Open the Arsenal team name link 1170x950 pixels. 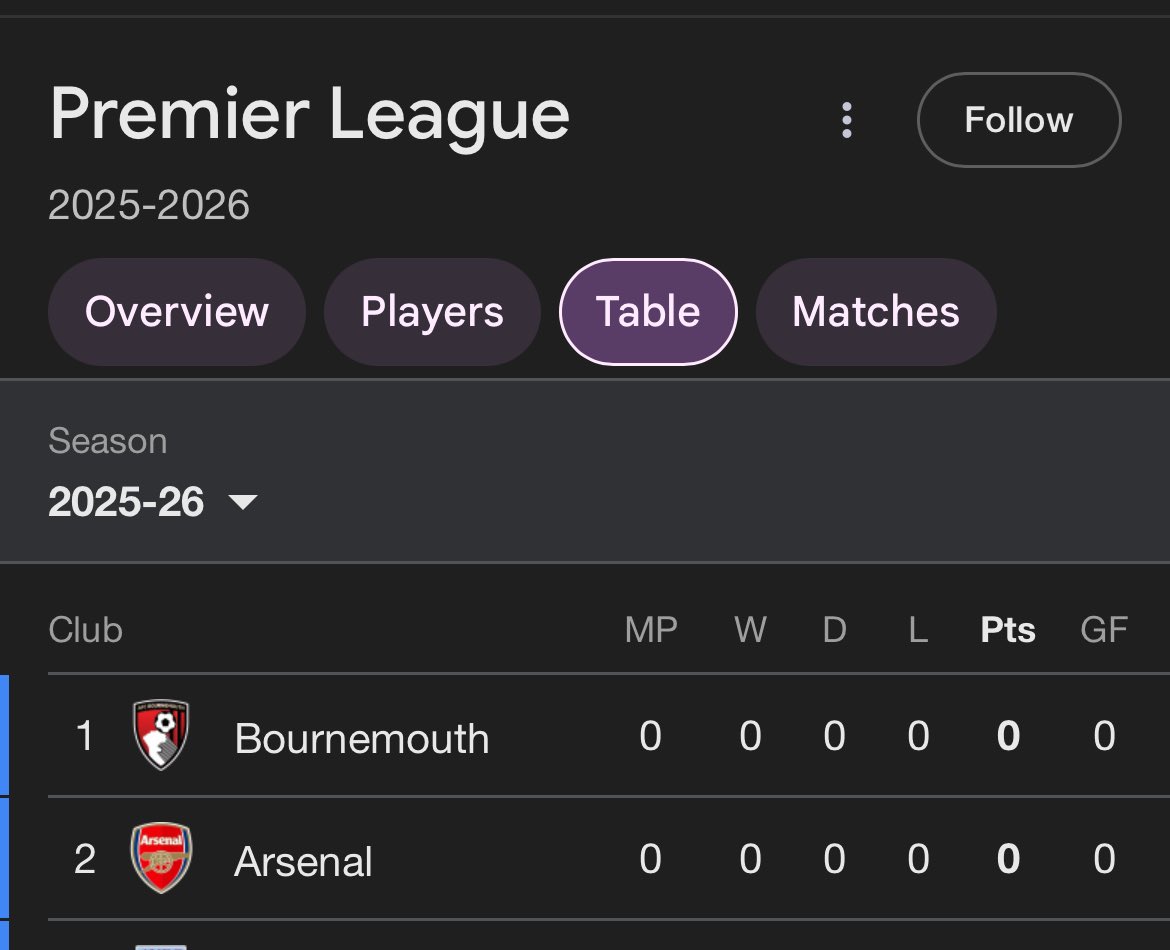[x=303, y=862]
